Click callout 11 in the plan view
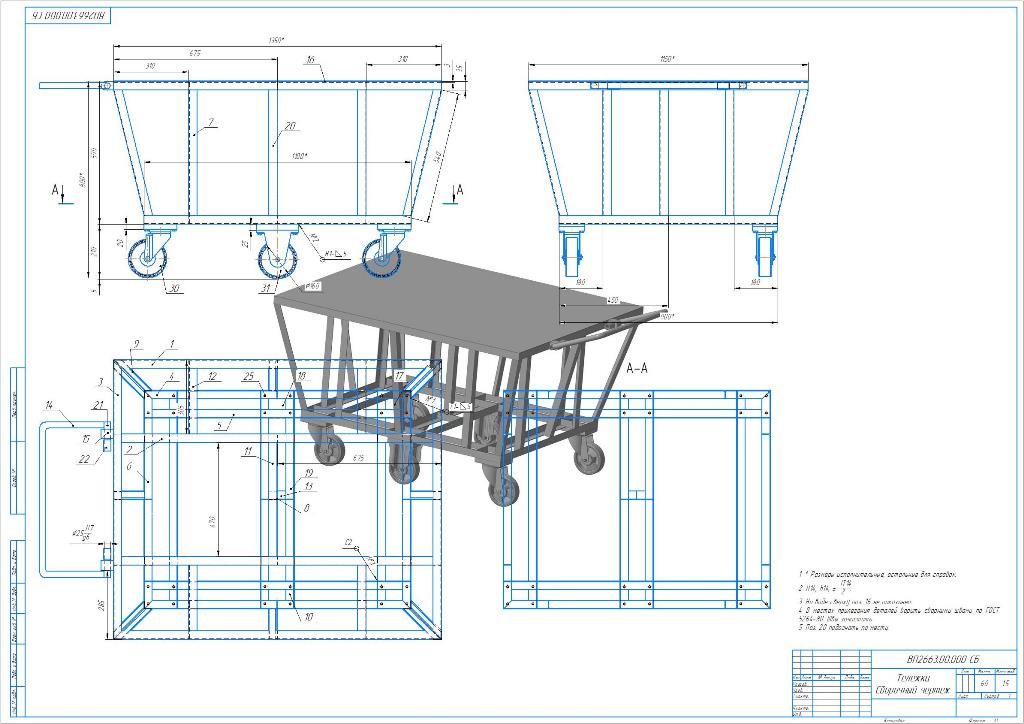Screen dimensions: 1024x724 (x=248, y=451)
